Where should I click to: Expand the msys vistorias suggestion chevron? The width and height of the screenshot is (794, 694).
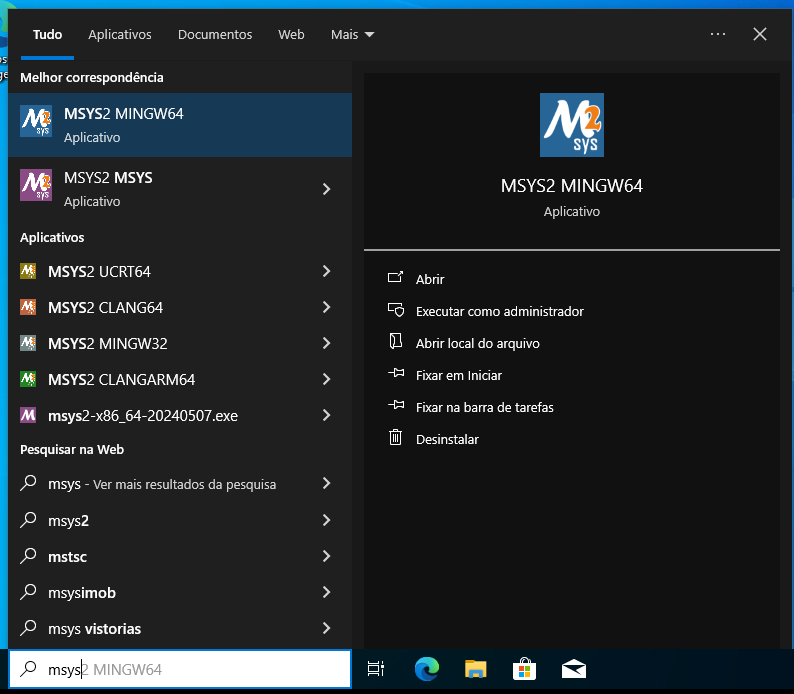click(326, 628)
